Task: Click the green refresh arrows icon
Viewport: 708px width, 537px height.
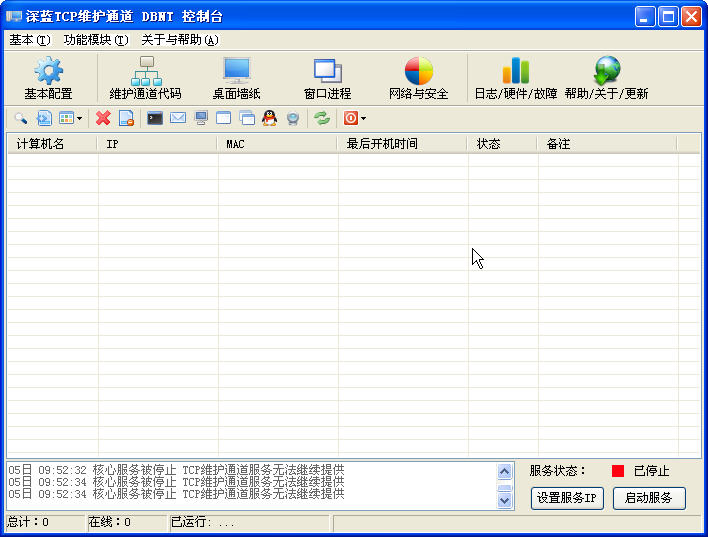Action: point(322,118)
